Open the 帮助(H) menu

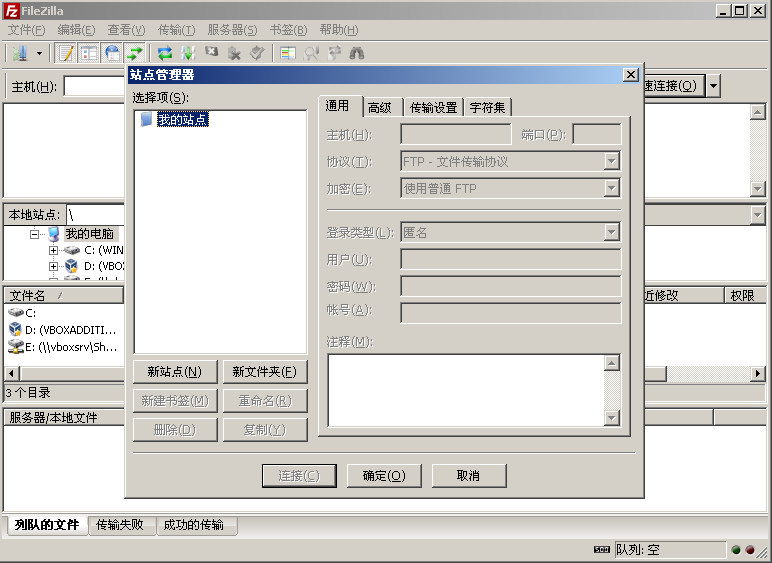pos(339,30)
